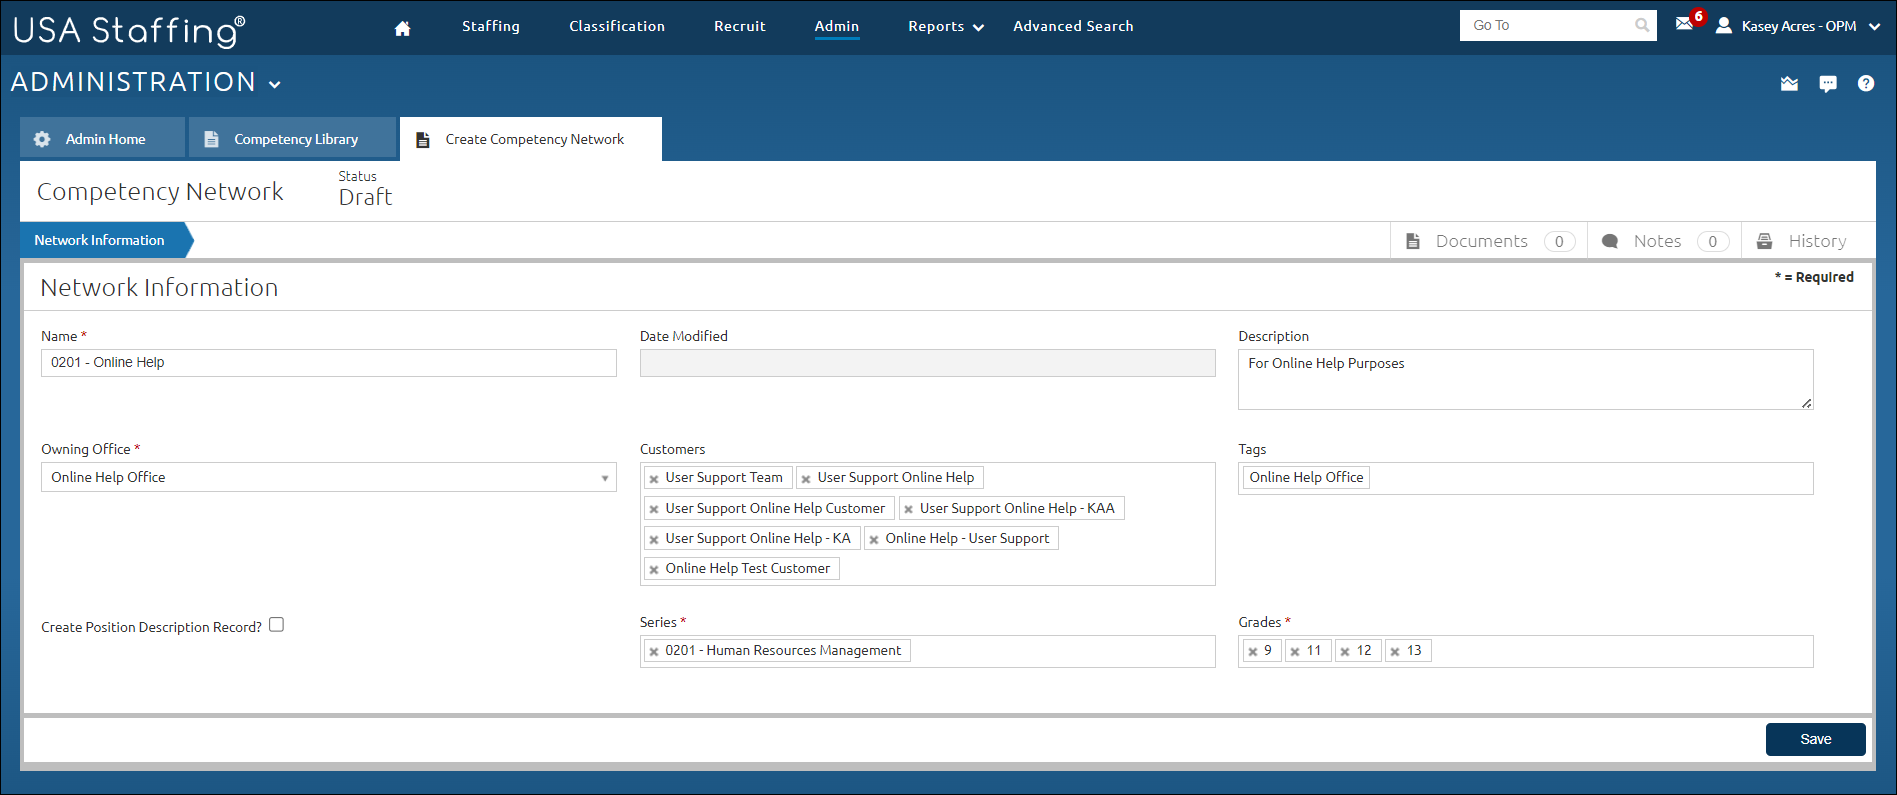Viewport: 1897px width, 795px height.
Task: Open the Reports dropdown menu
Action: pyautogui.click(x=945, y=27)
